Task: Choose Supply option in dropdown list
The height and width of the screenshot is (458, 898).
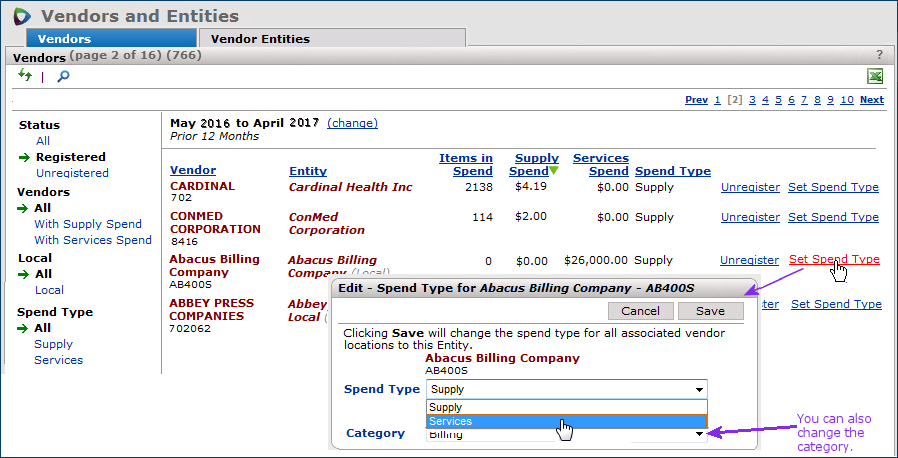Action: [566, 407]
